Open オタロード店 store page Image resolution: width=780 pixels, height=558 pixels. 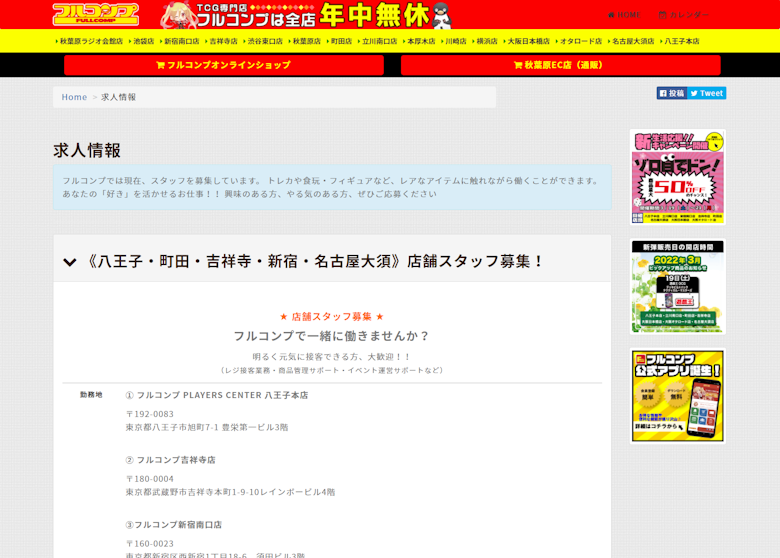(579, 41)
